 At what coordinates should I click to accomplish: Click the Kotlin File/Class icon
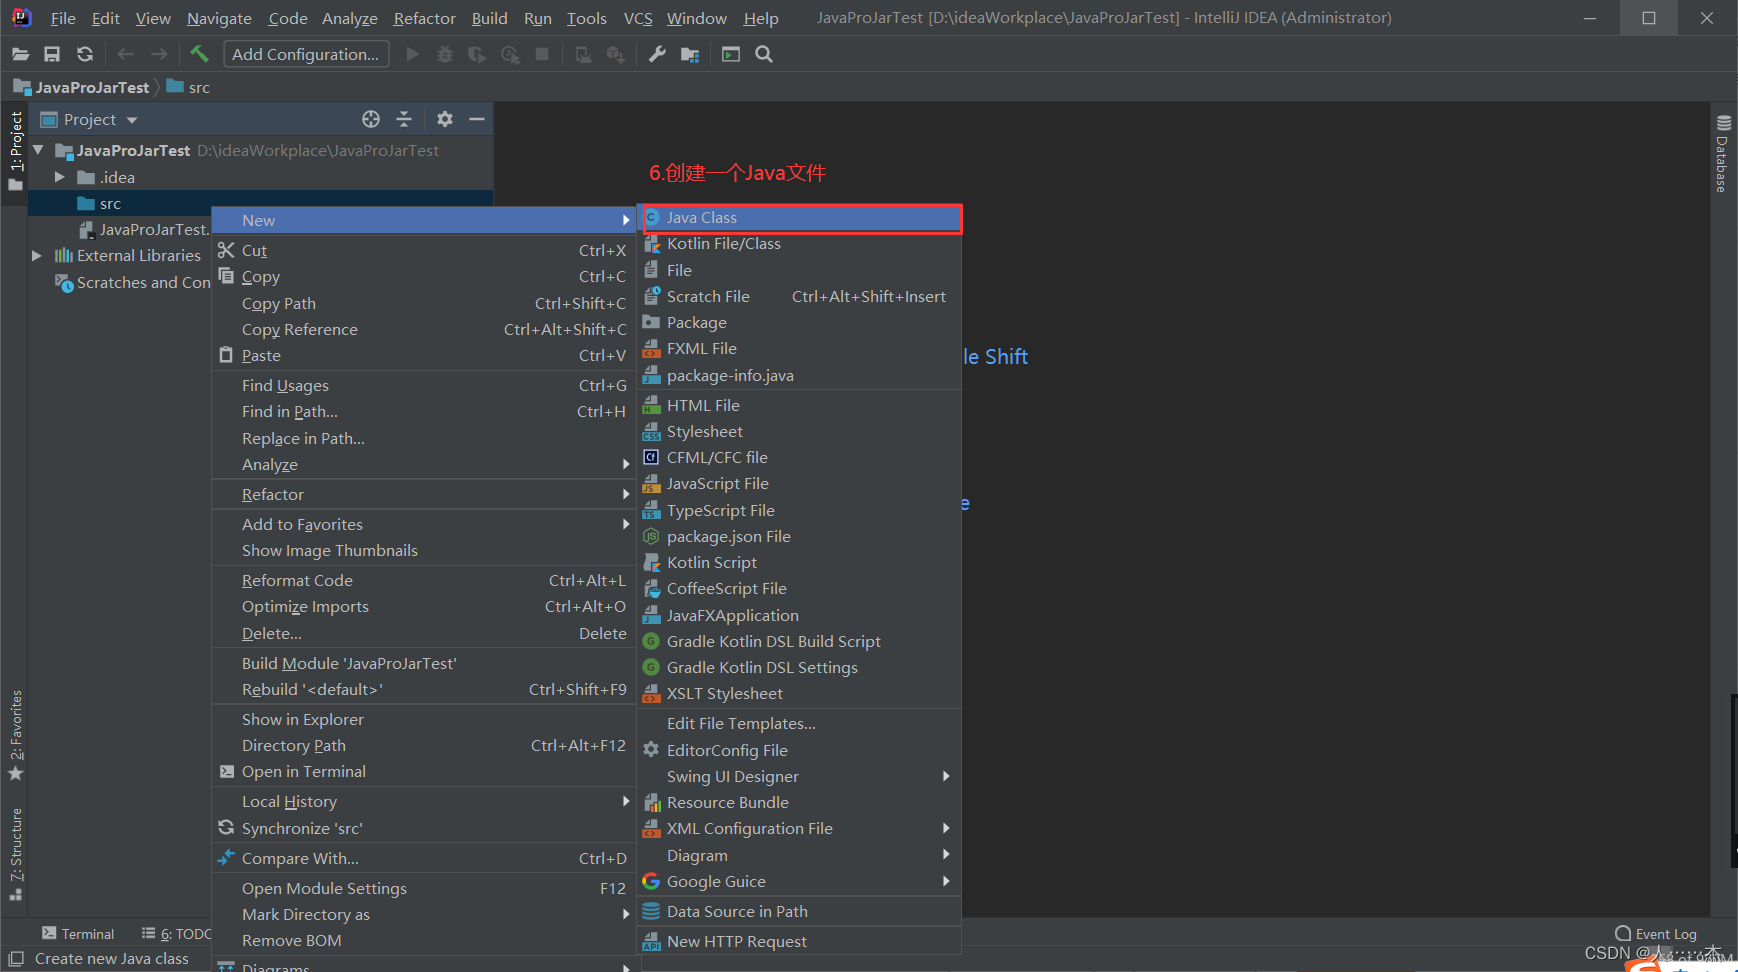[652, 244]
